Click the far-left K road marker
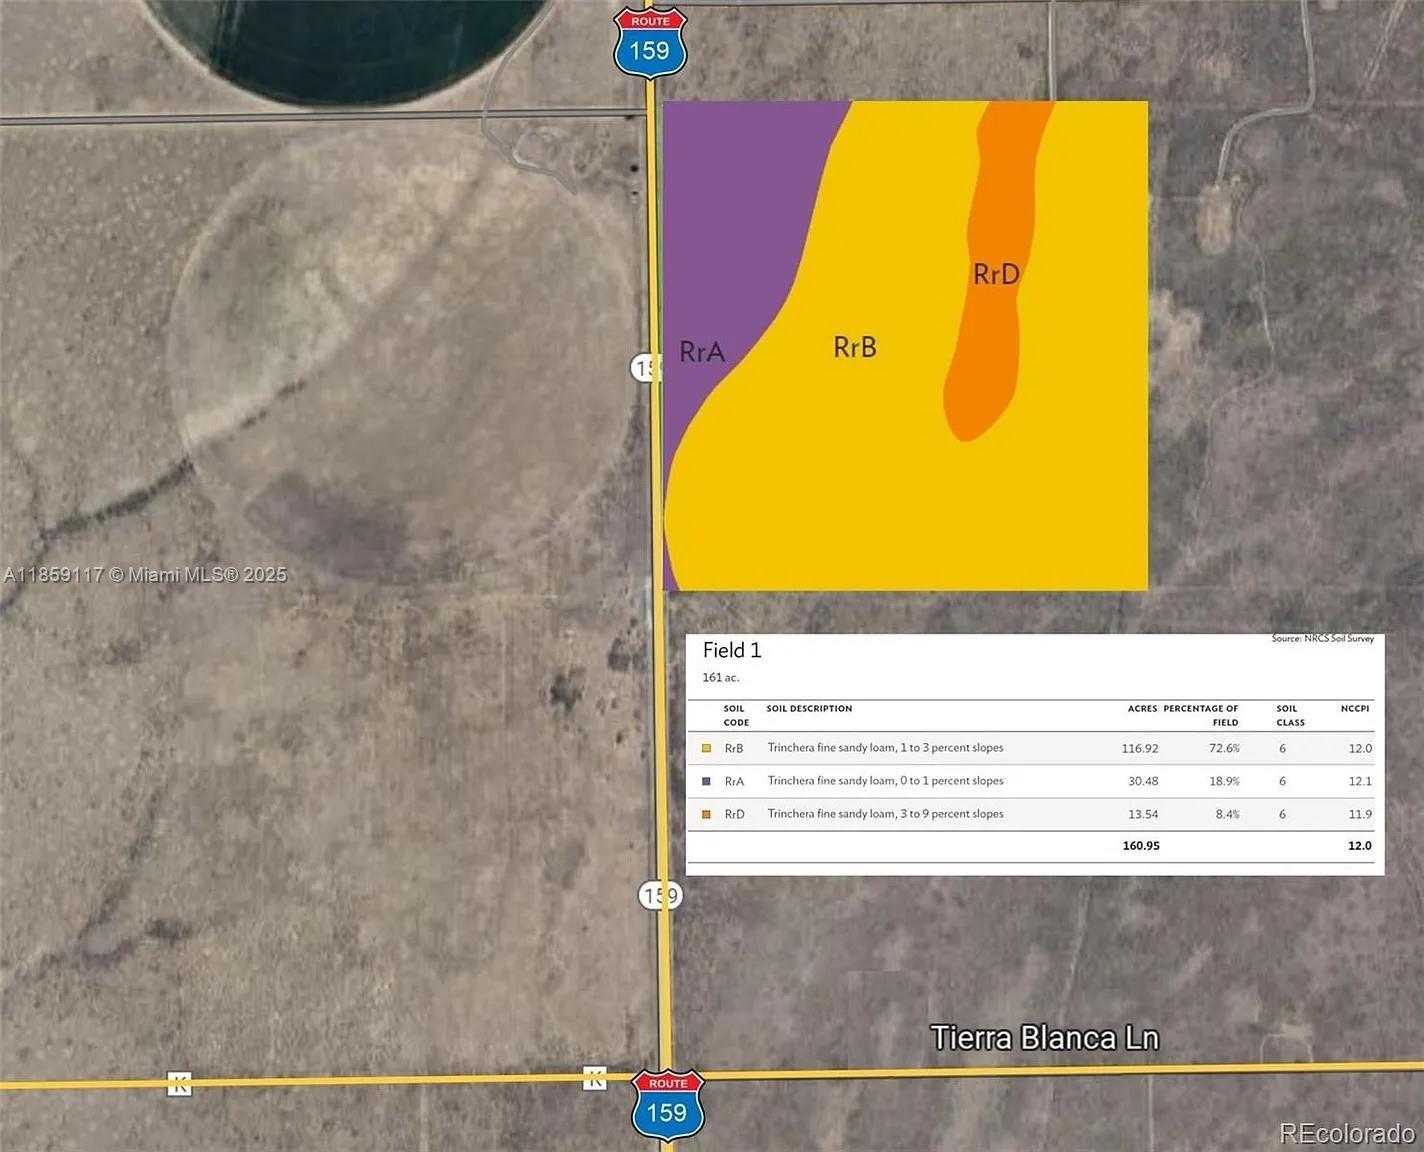This screenshot has height=1152, width=1424. 179,1083
